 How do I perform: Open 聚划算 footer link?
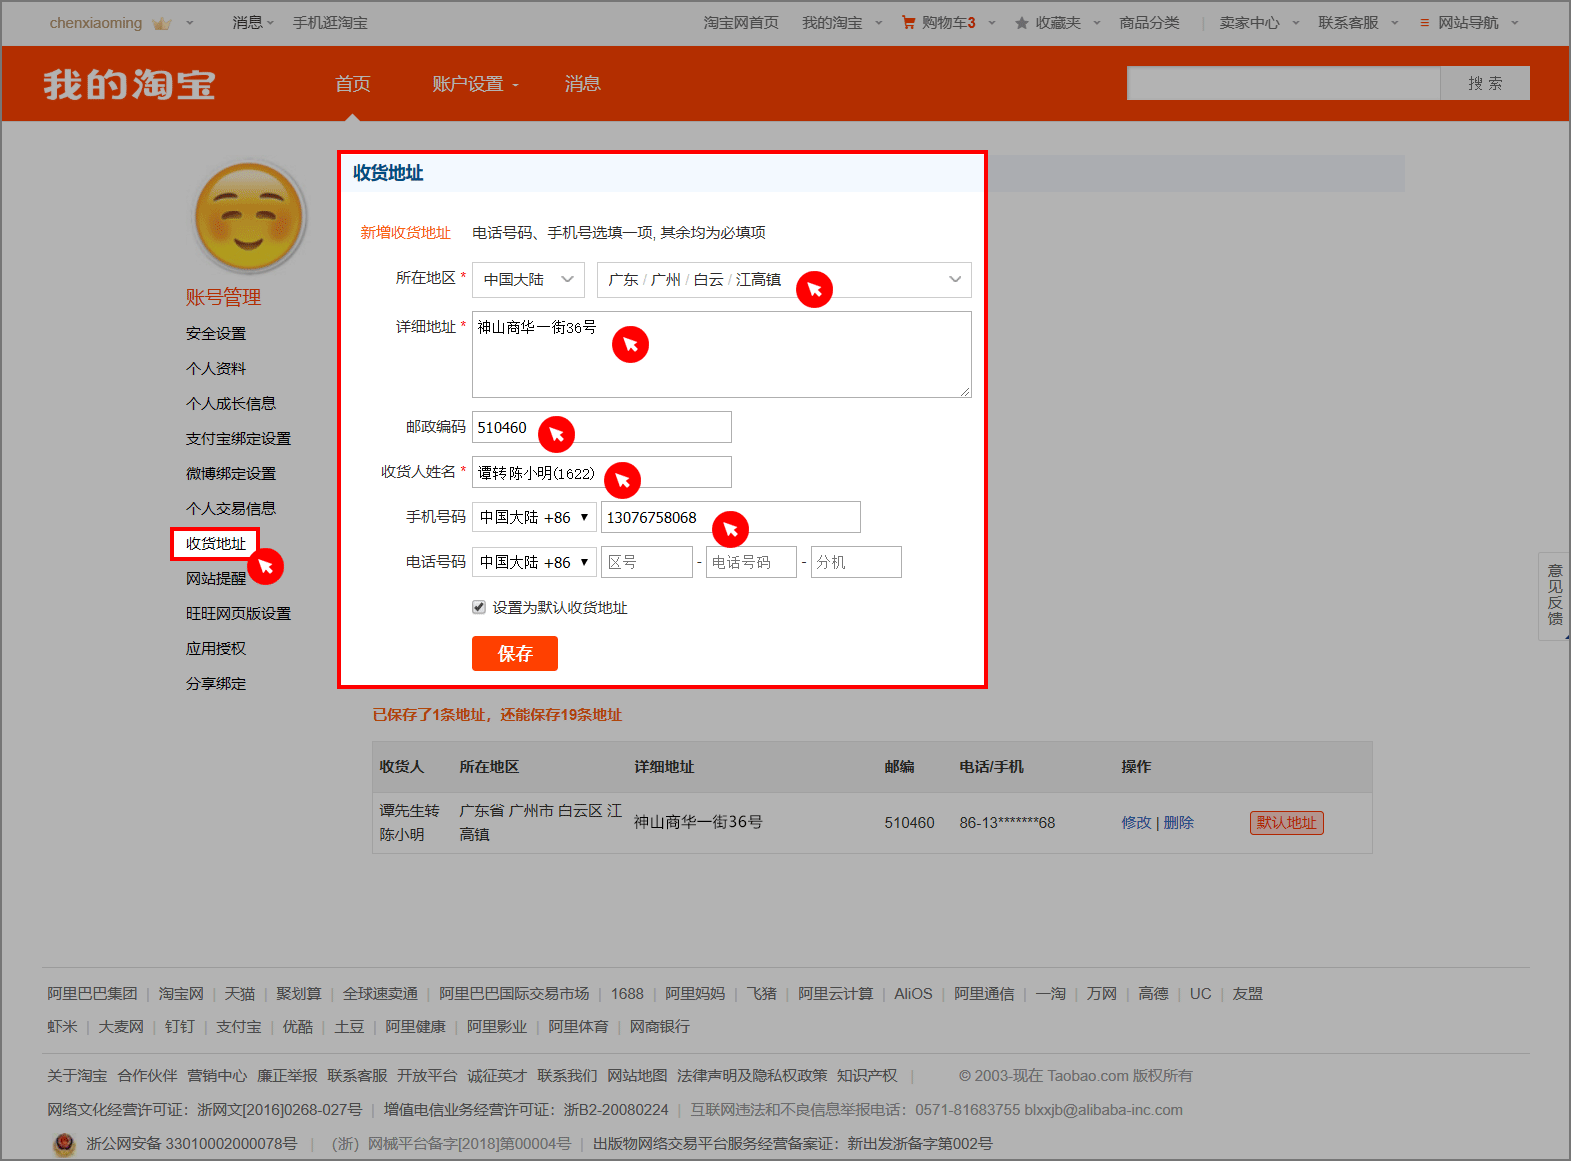pos(299,994)
